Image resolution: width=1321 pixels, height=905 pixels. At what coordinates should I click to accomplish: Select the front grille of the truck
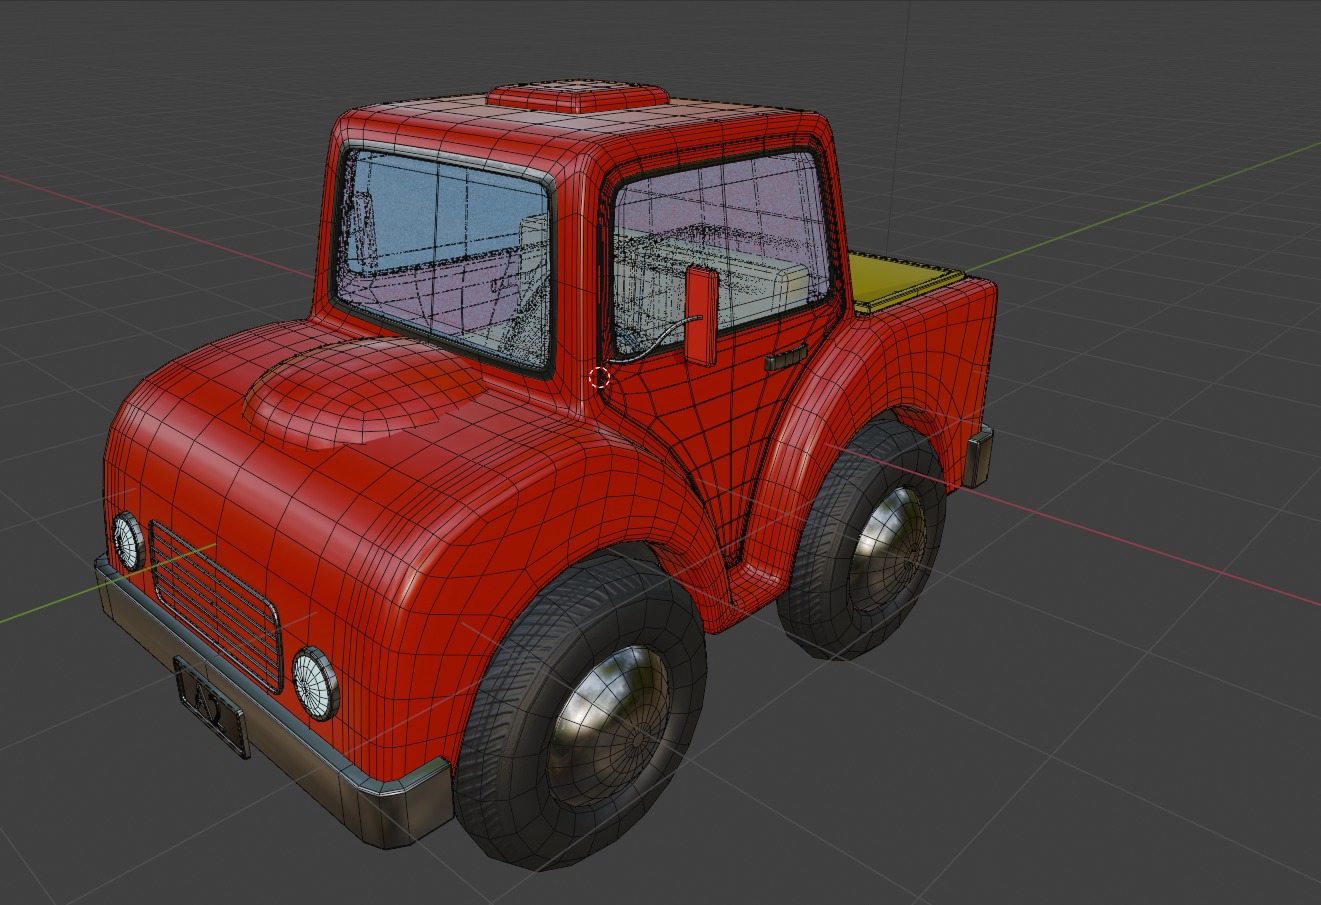pyautogui.click(x=215, y=606)
